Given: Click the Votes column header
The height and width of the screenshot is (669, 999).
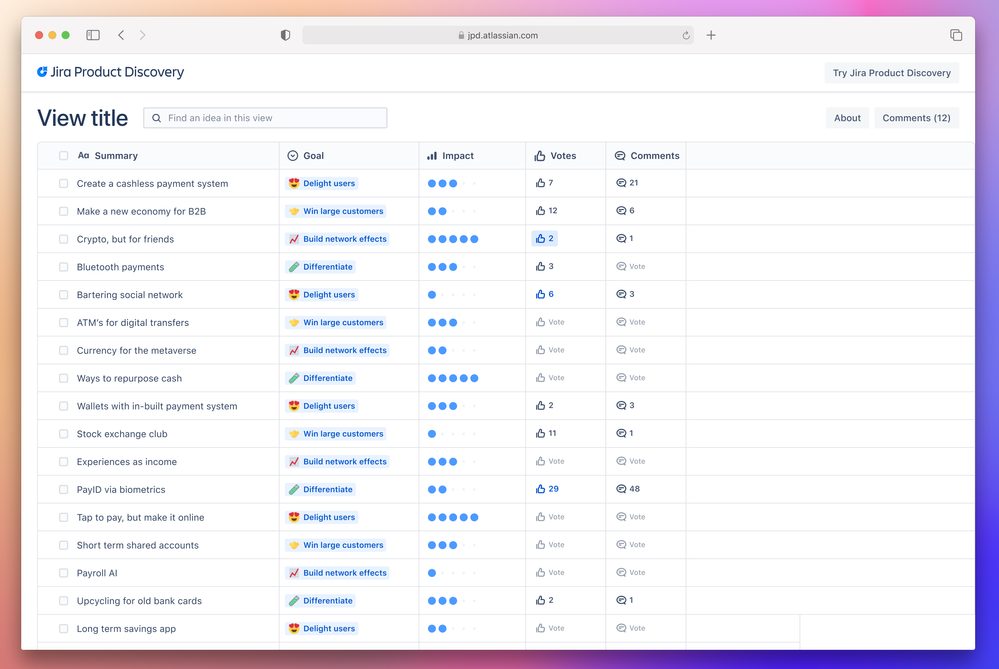Looking at the screenshot, I should click(555, 155).
